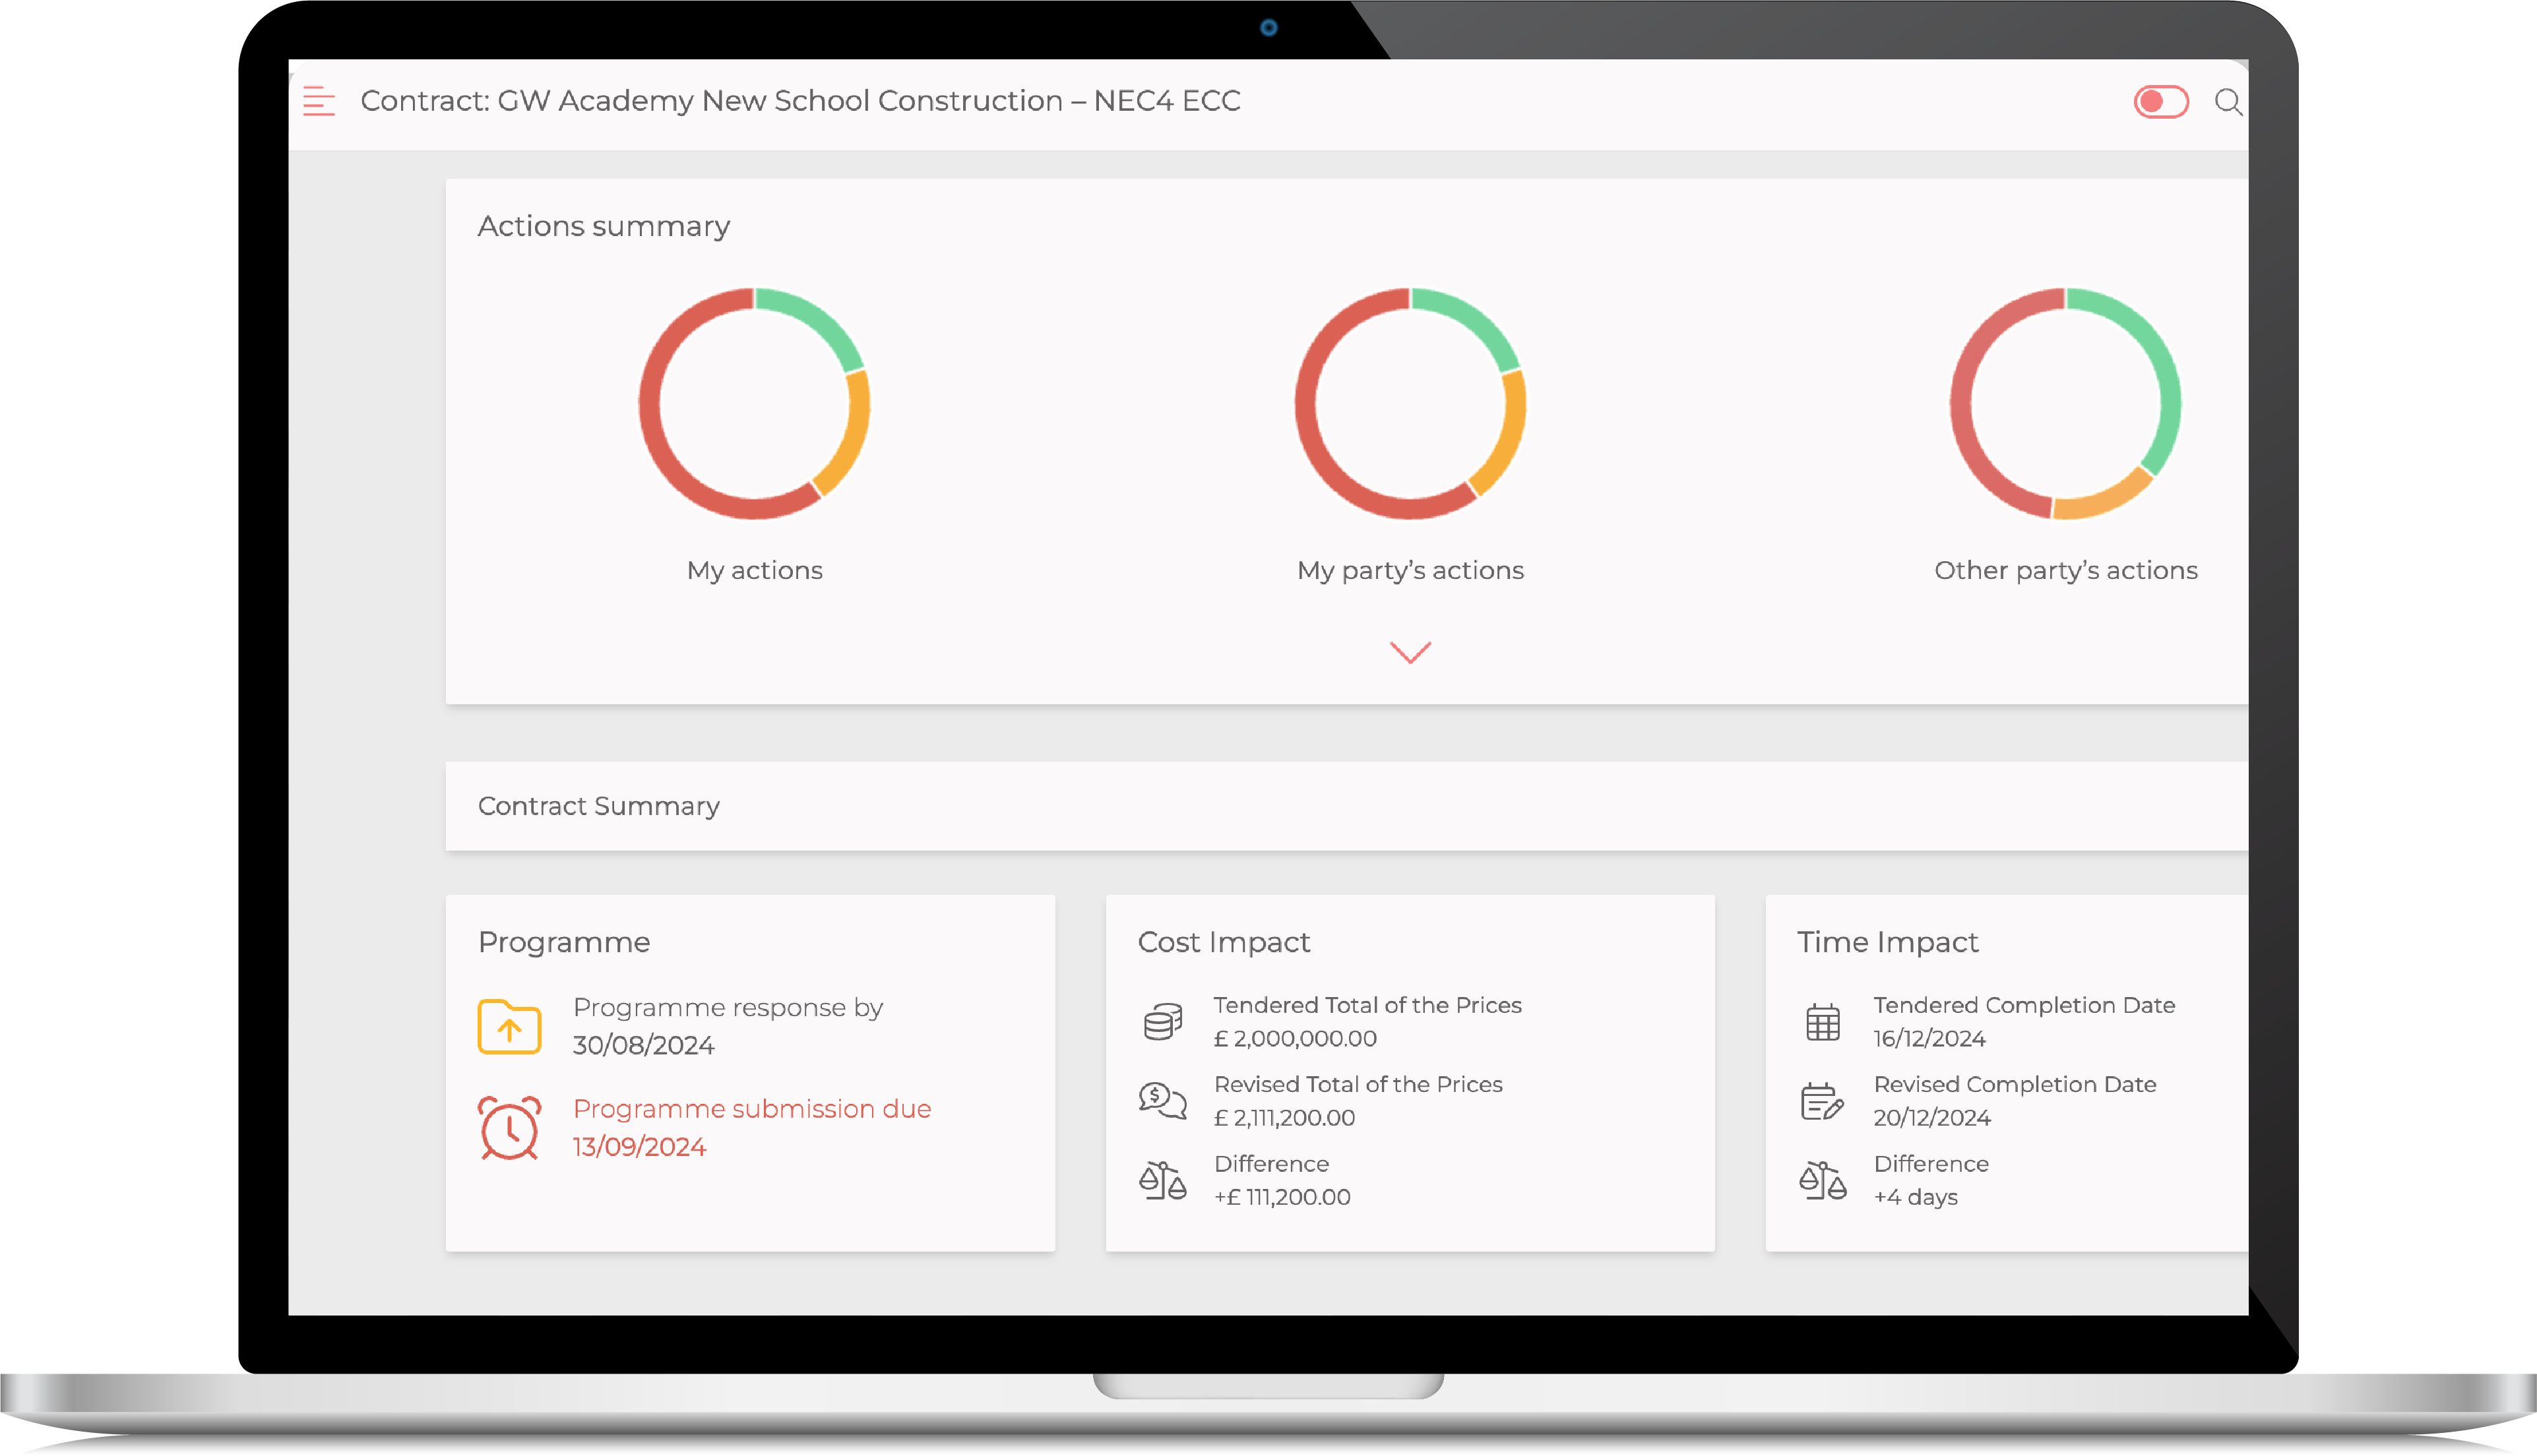The height and width of the screenshot is (1456, 2537).
Task: Click the 'Programme submission due' text
Action: (752, 1109)
